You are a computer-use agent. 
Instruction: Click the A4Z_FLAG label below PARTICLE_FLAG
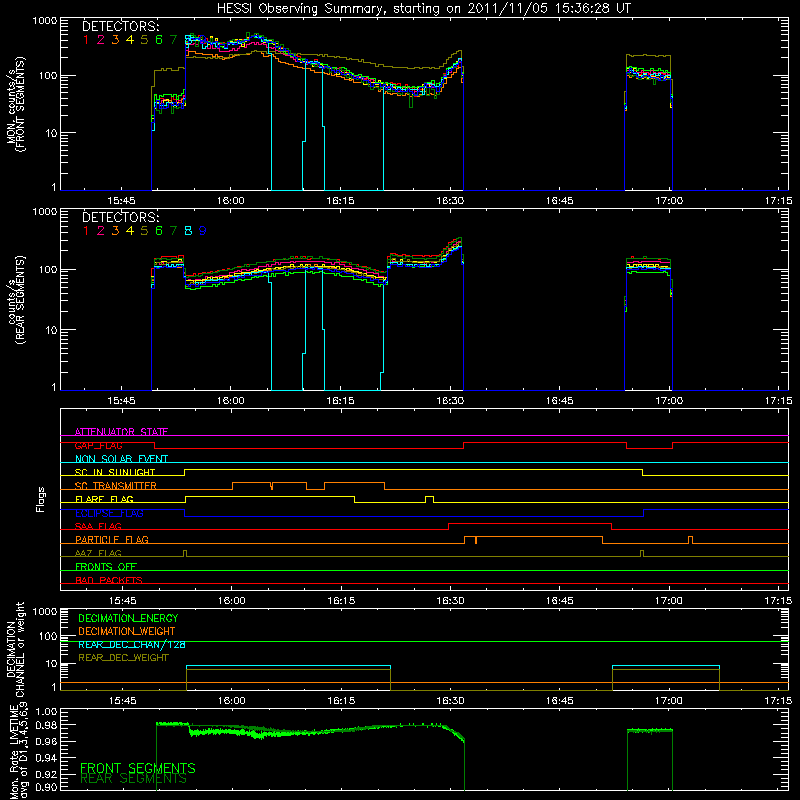(98, 553)
